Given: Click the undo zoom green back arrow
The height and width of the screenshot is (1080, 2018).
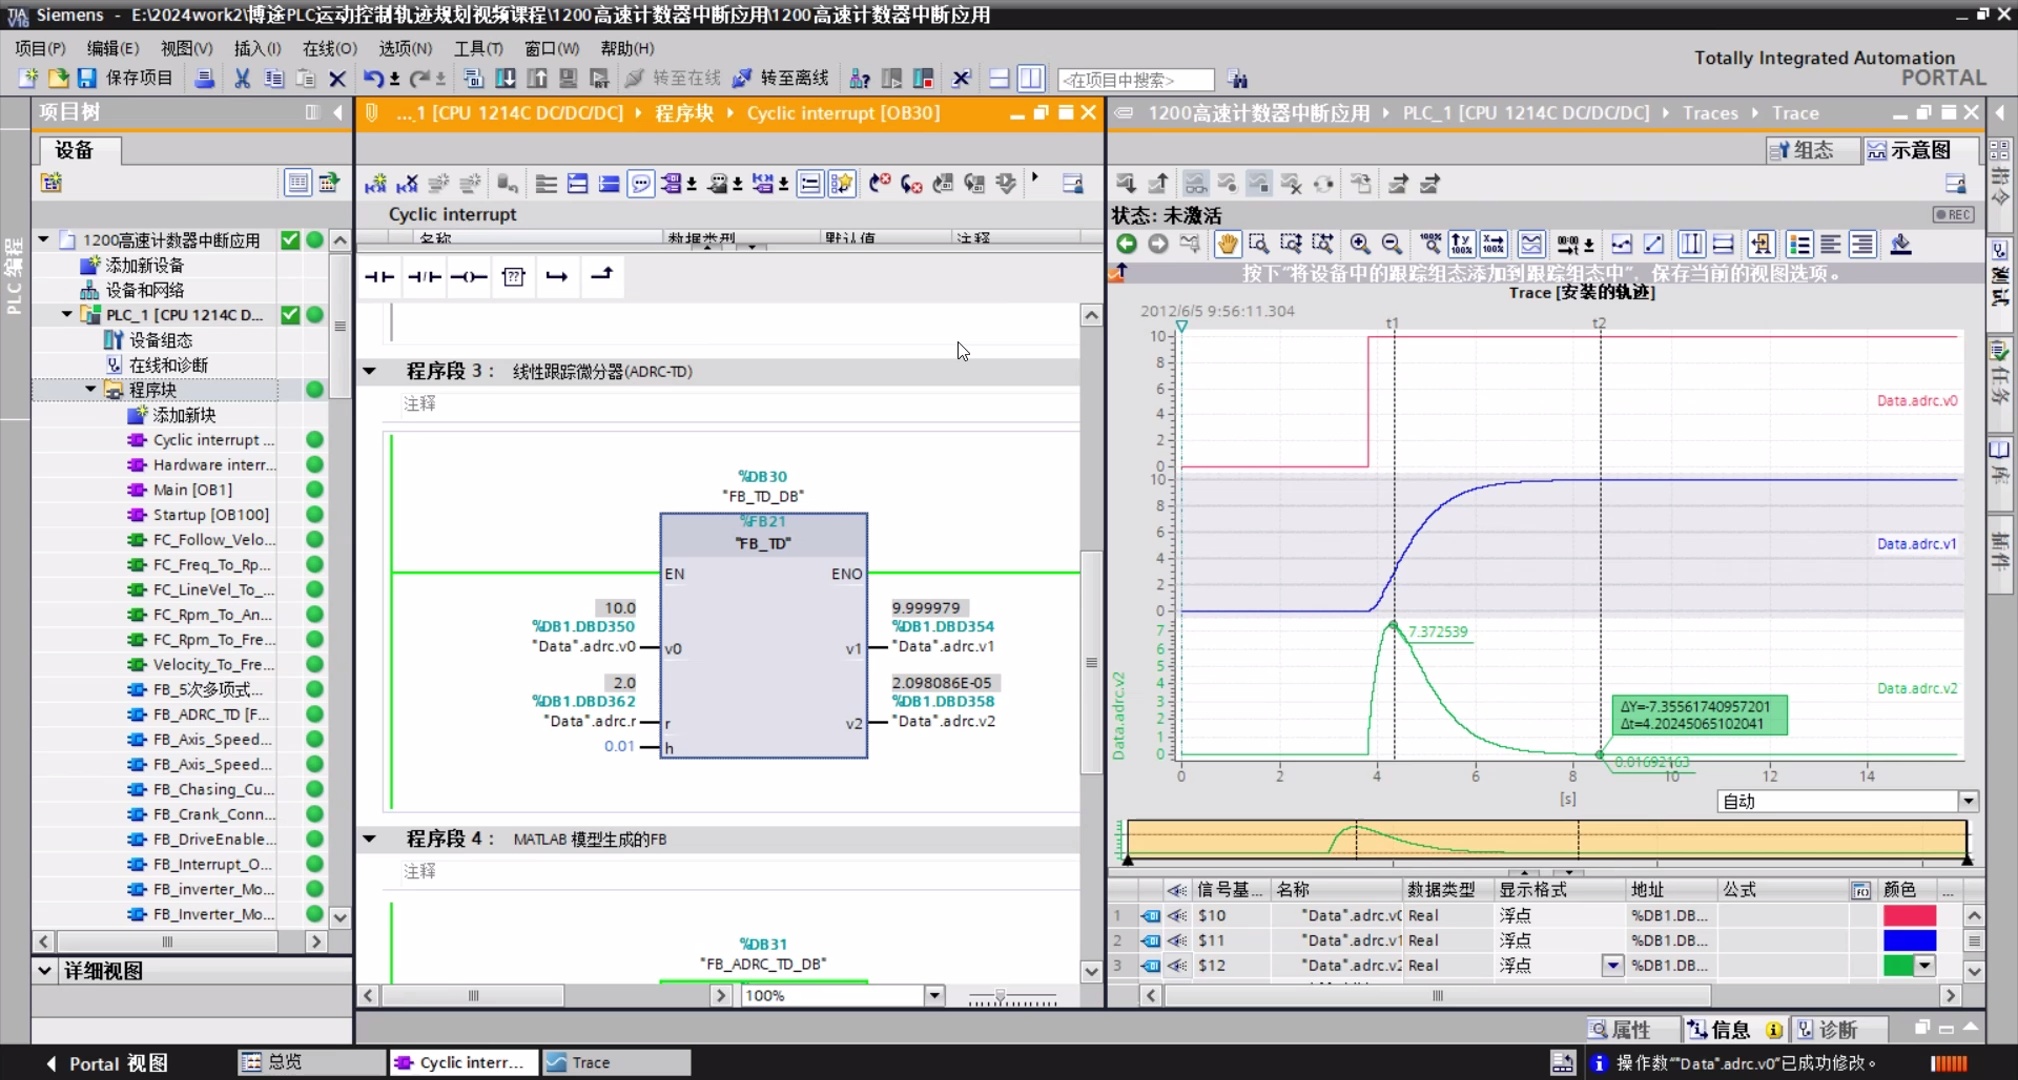Looking at the screenshot, I should click(x=1126, y=244).
